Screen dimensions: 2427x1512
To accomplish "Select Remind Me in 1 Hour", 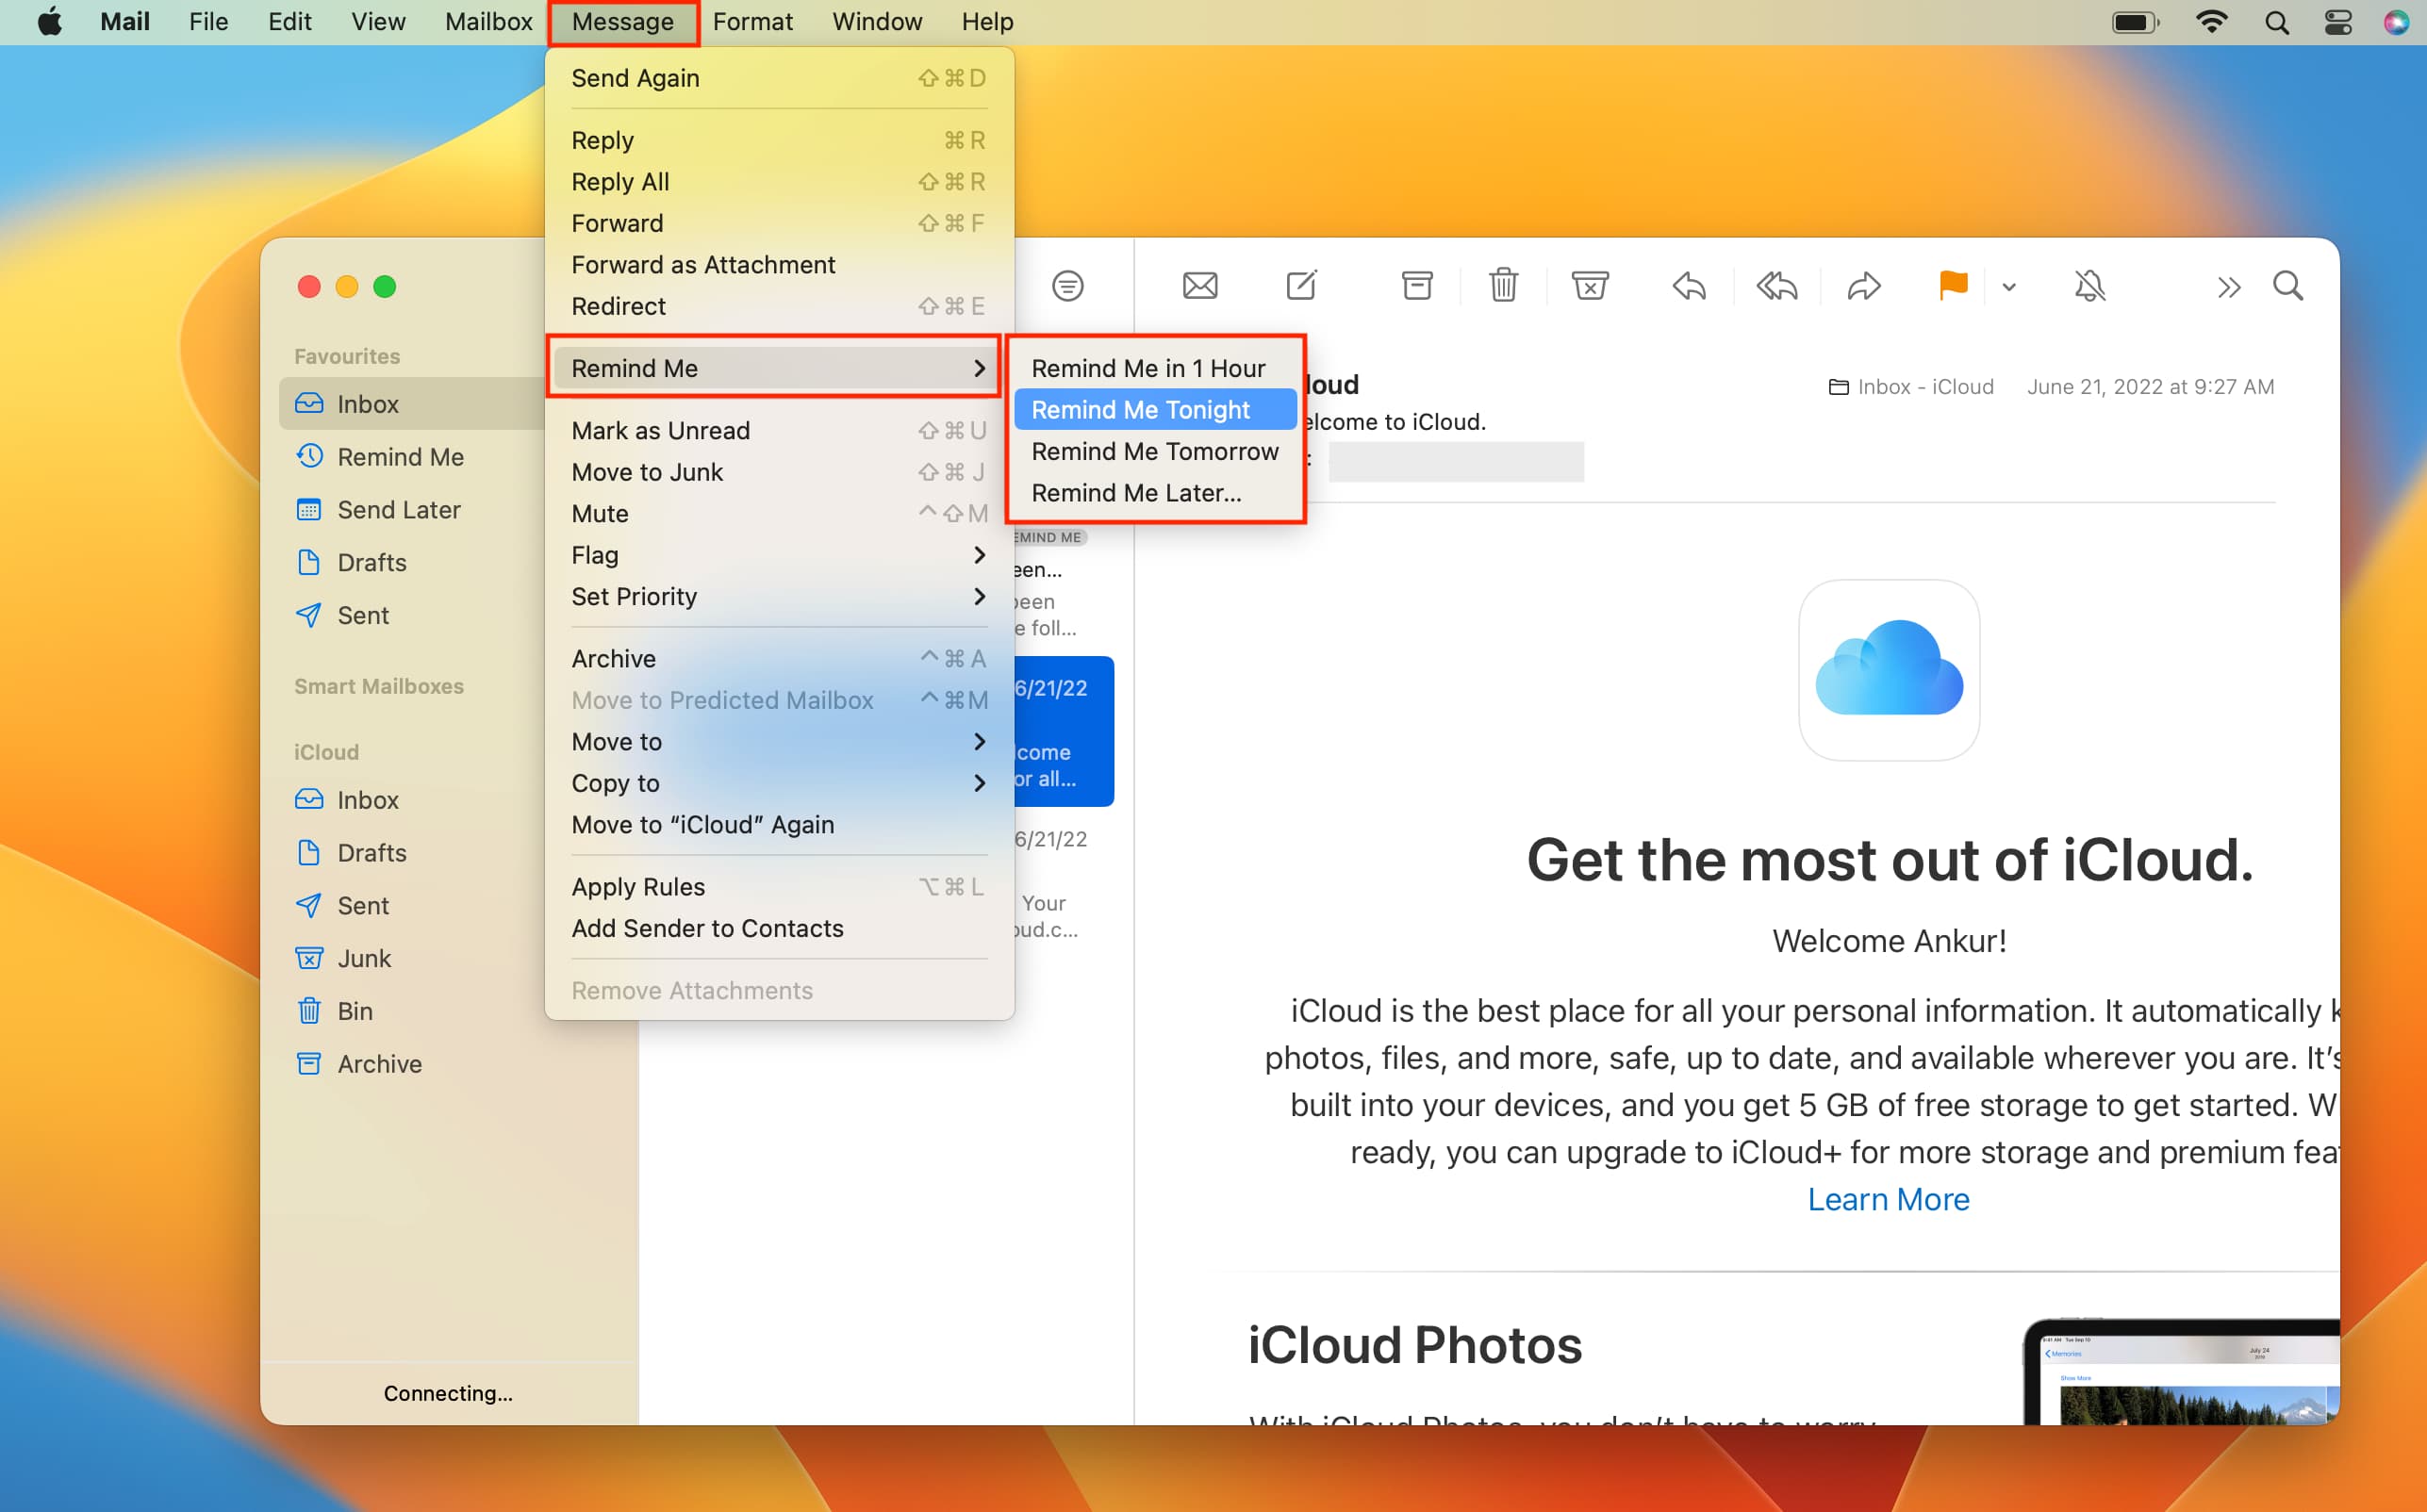I will 1155,368.
